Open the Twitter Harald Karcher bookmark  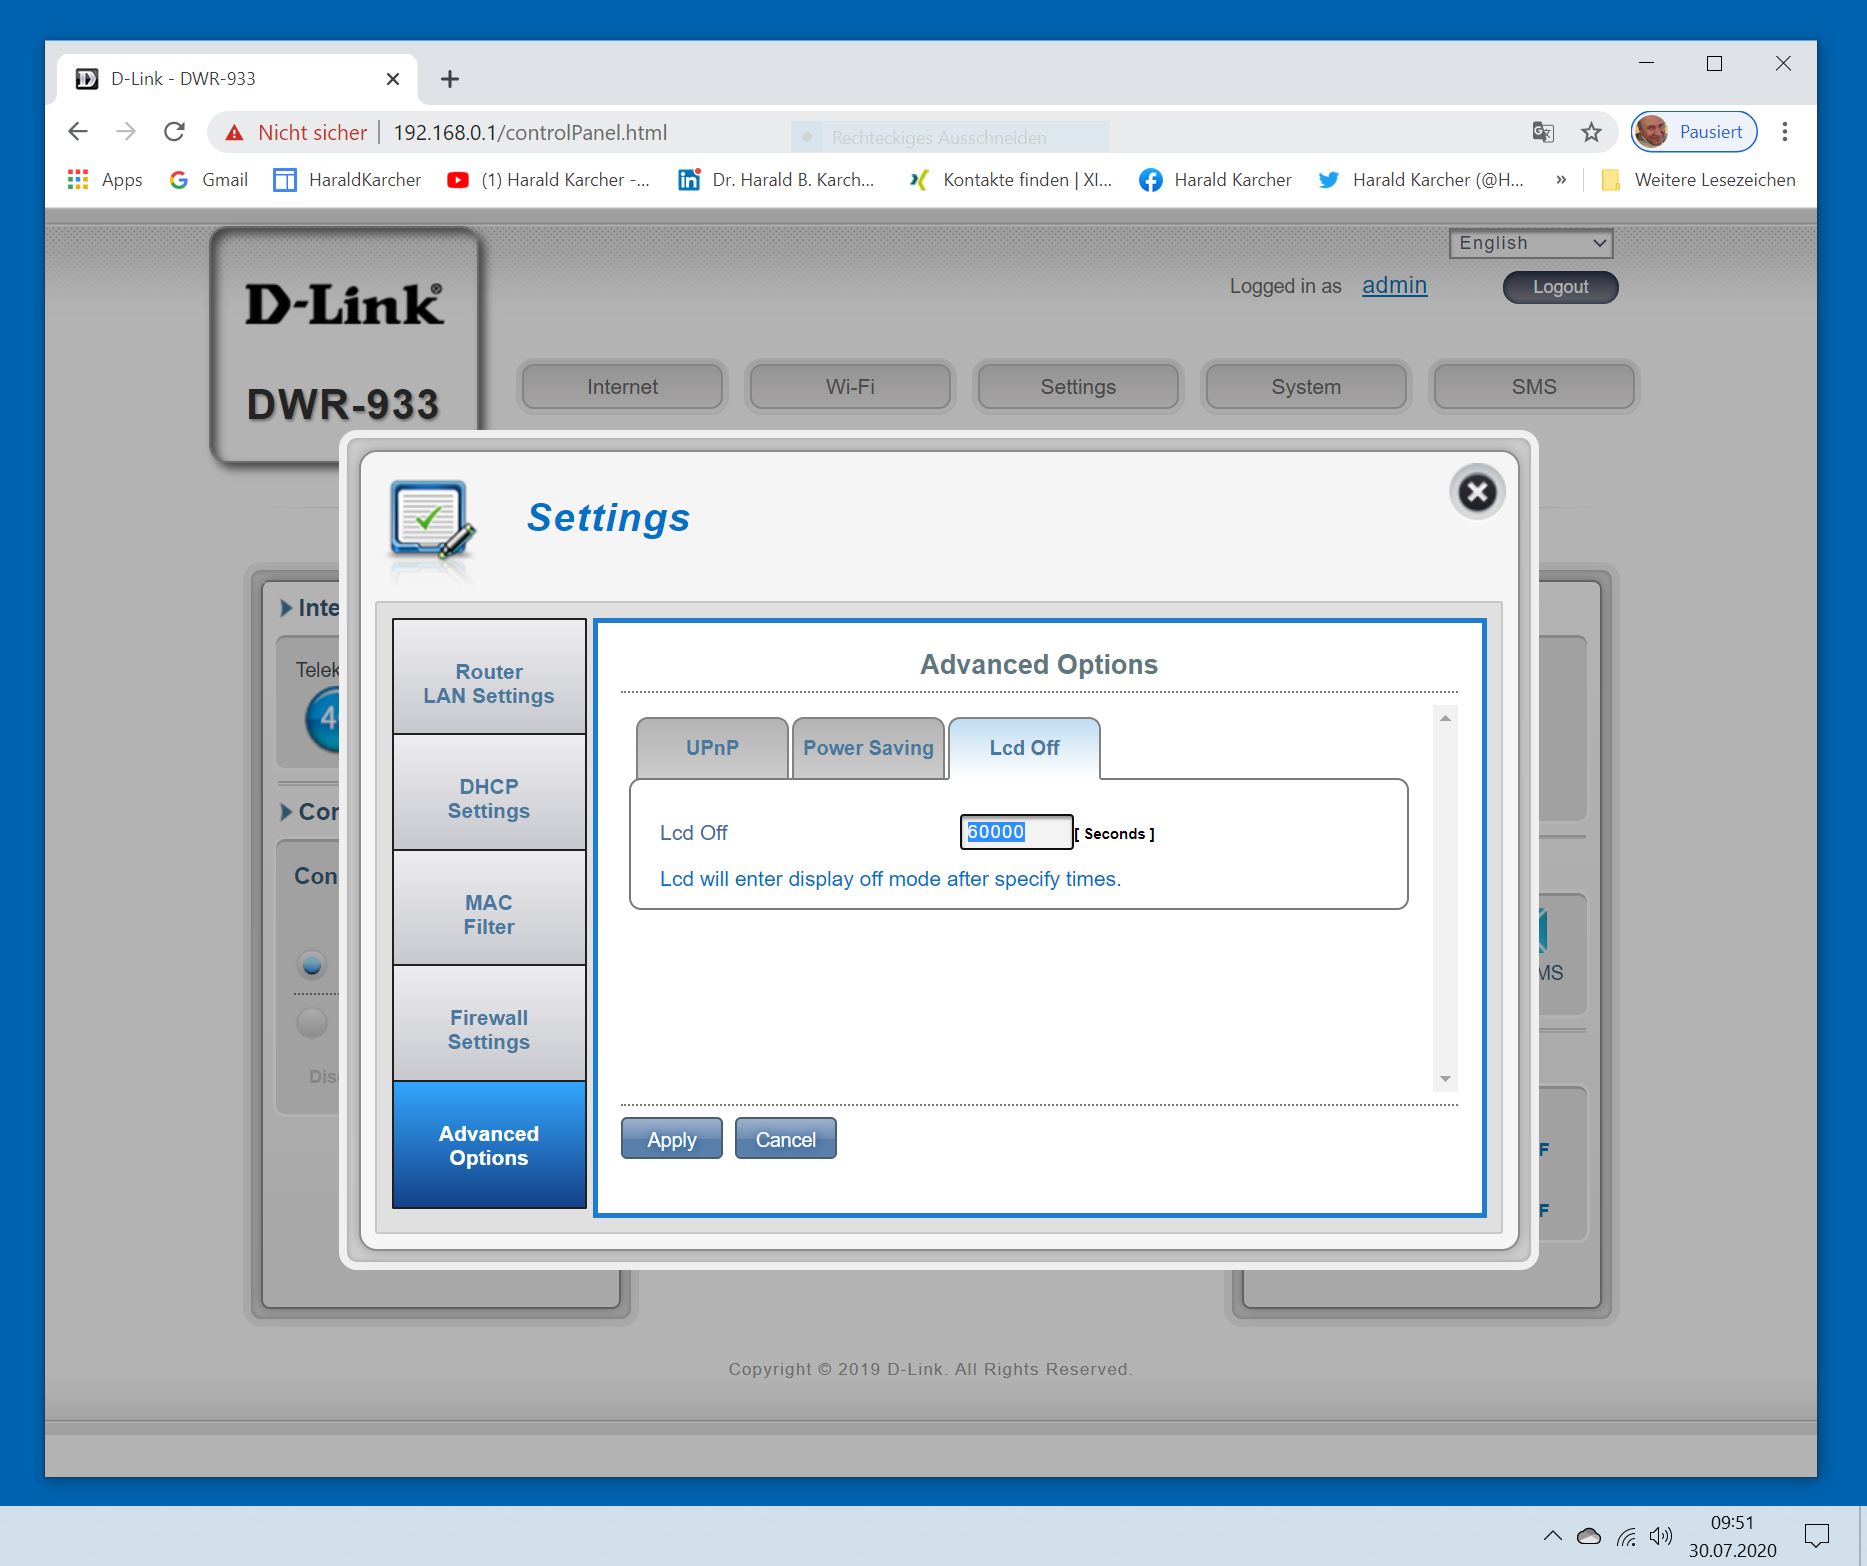click(x=1421, y=180)
